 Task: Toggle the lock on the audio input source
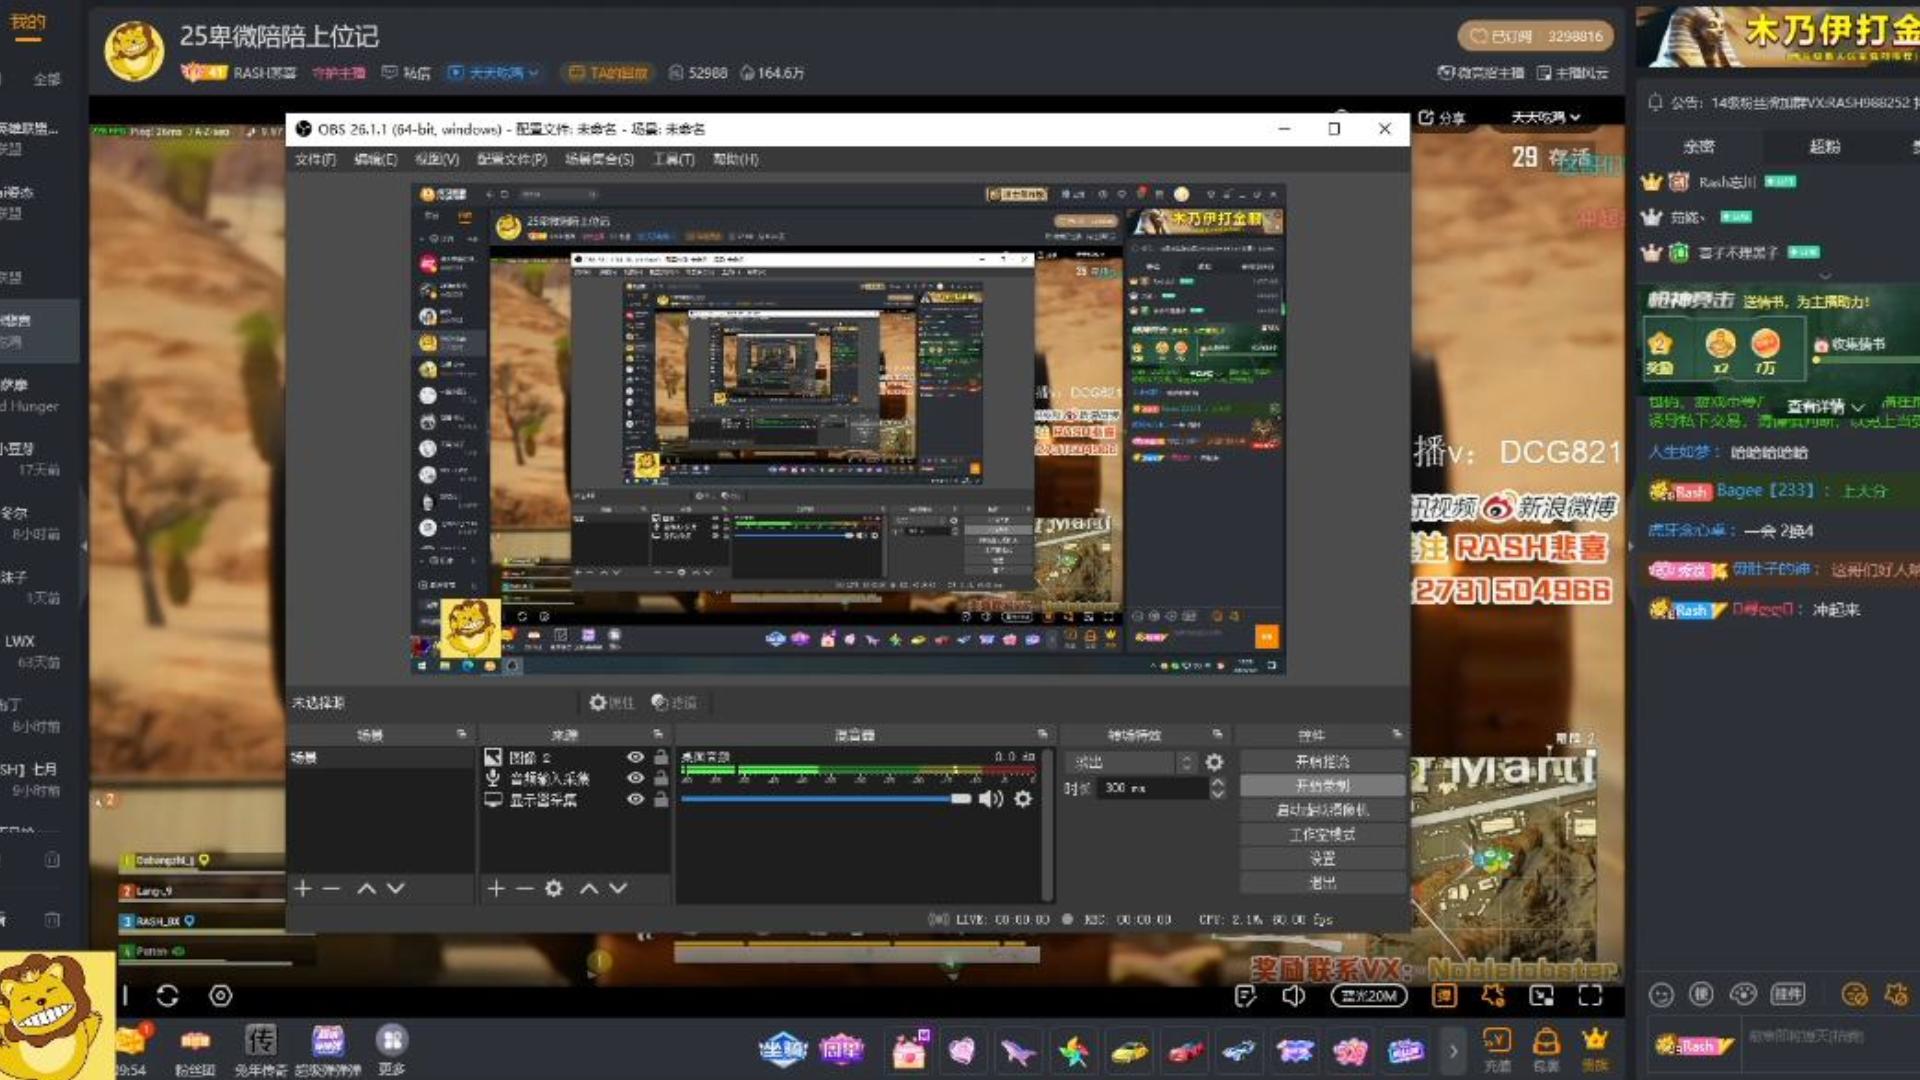[661, 778]
